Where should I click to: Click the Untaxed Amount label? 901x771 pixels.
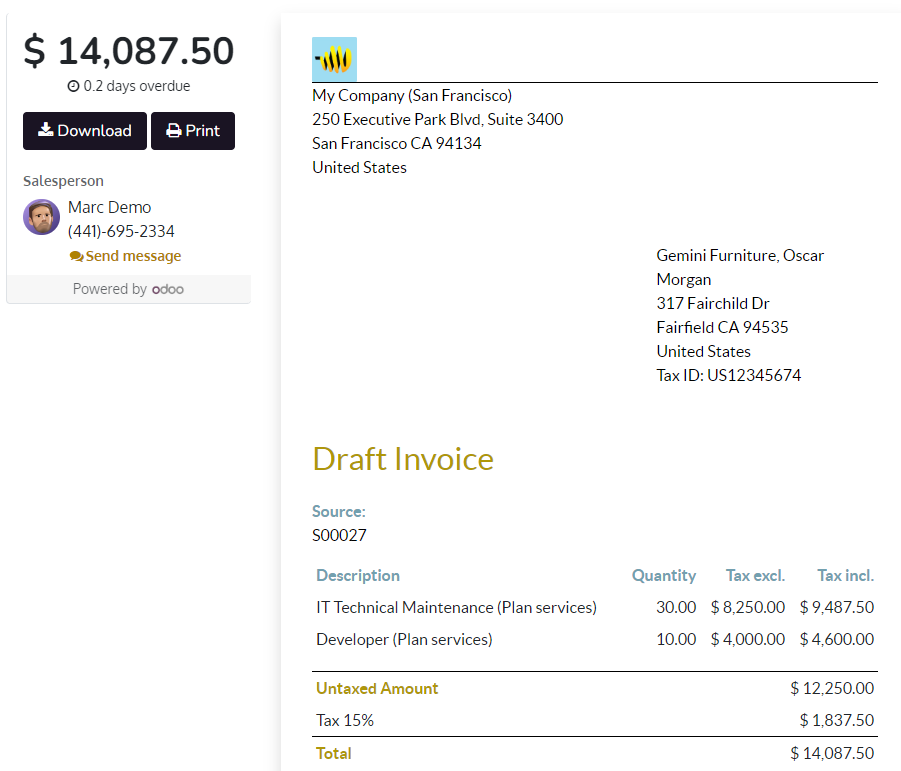(377, 688)
